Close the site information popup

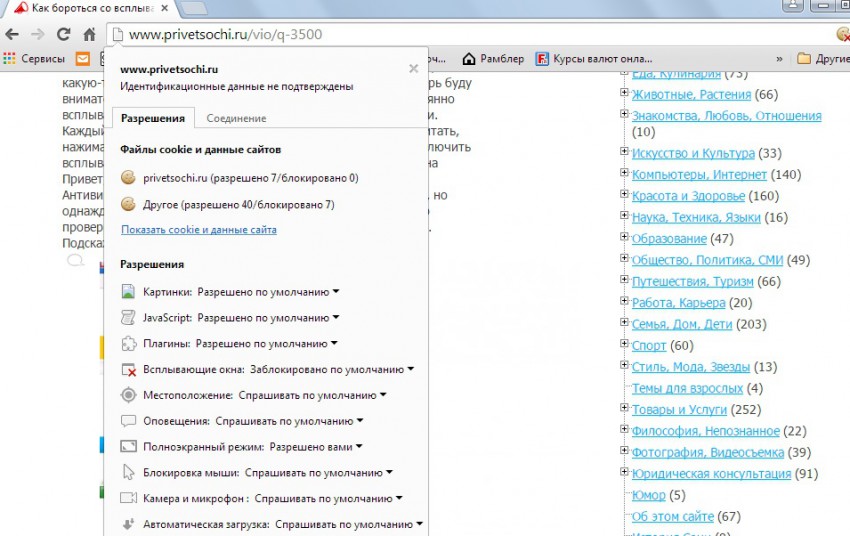[414, 69]
